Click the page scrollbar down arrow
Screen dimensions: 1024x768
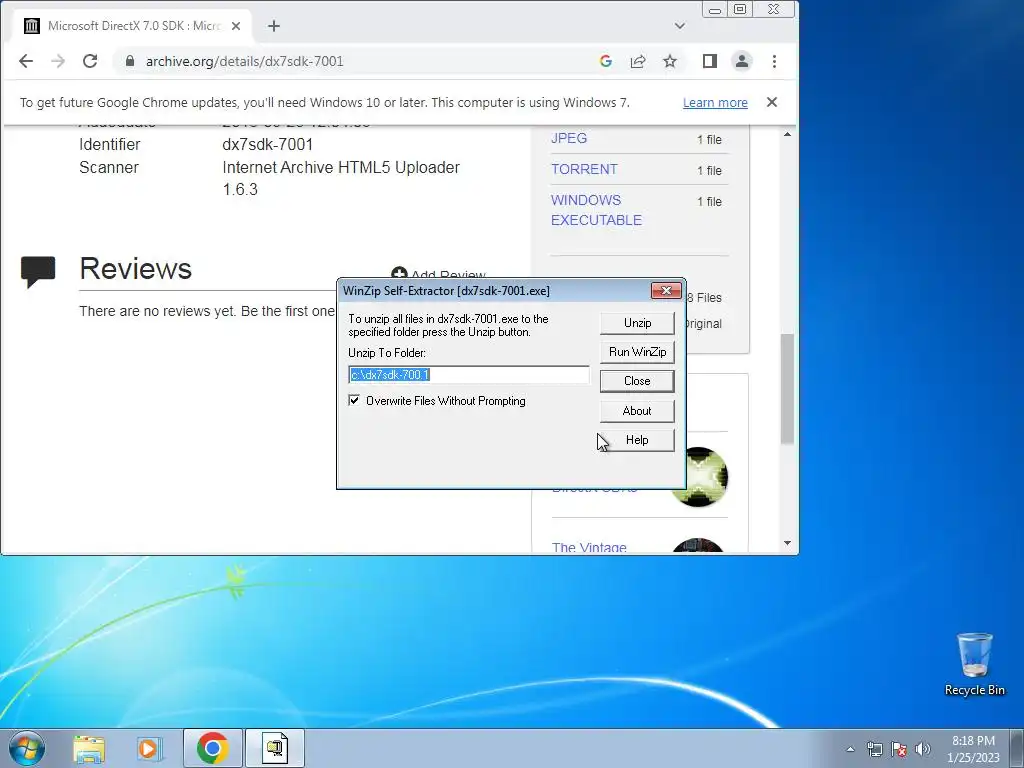pos(787,543)
